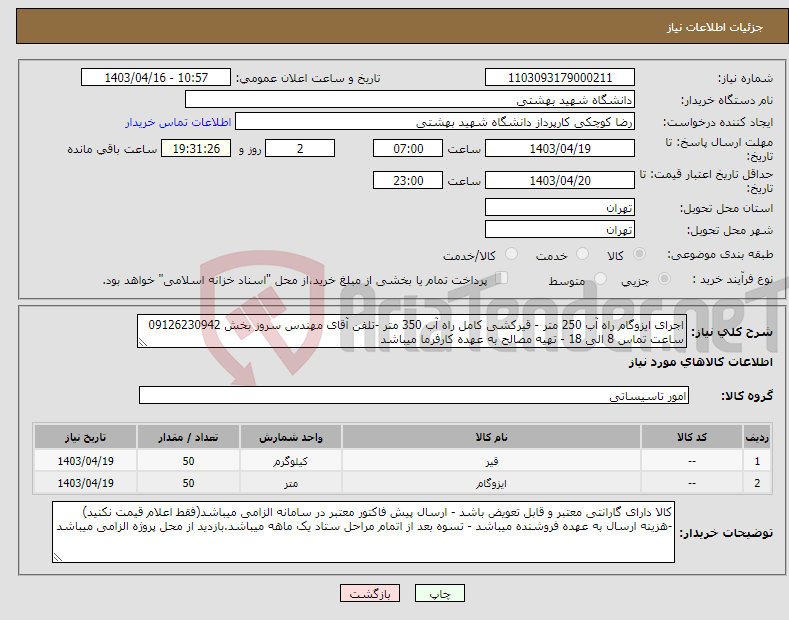Screen dimensions: 789x620
Task: Select the کالا/خدمت radio button
Action: [x=511, y=254]
